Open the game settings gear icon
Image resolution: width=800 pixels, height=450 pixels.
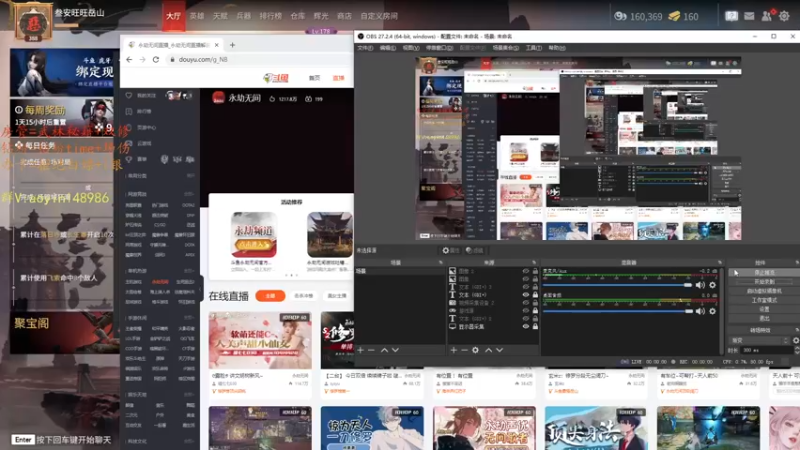tap(784, 16)
